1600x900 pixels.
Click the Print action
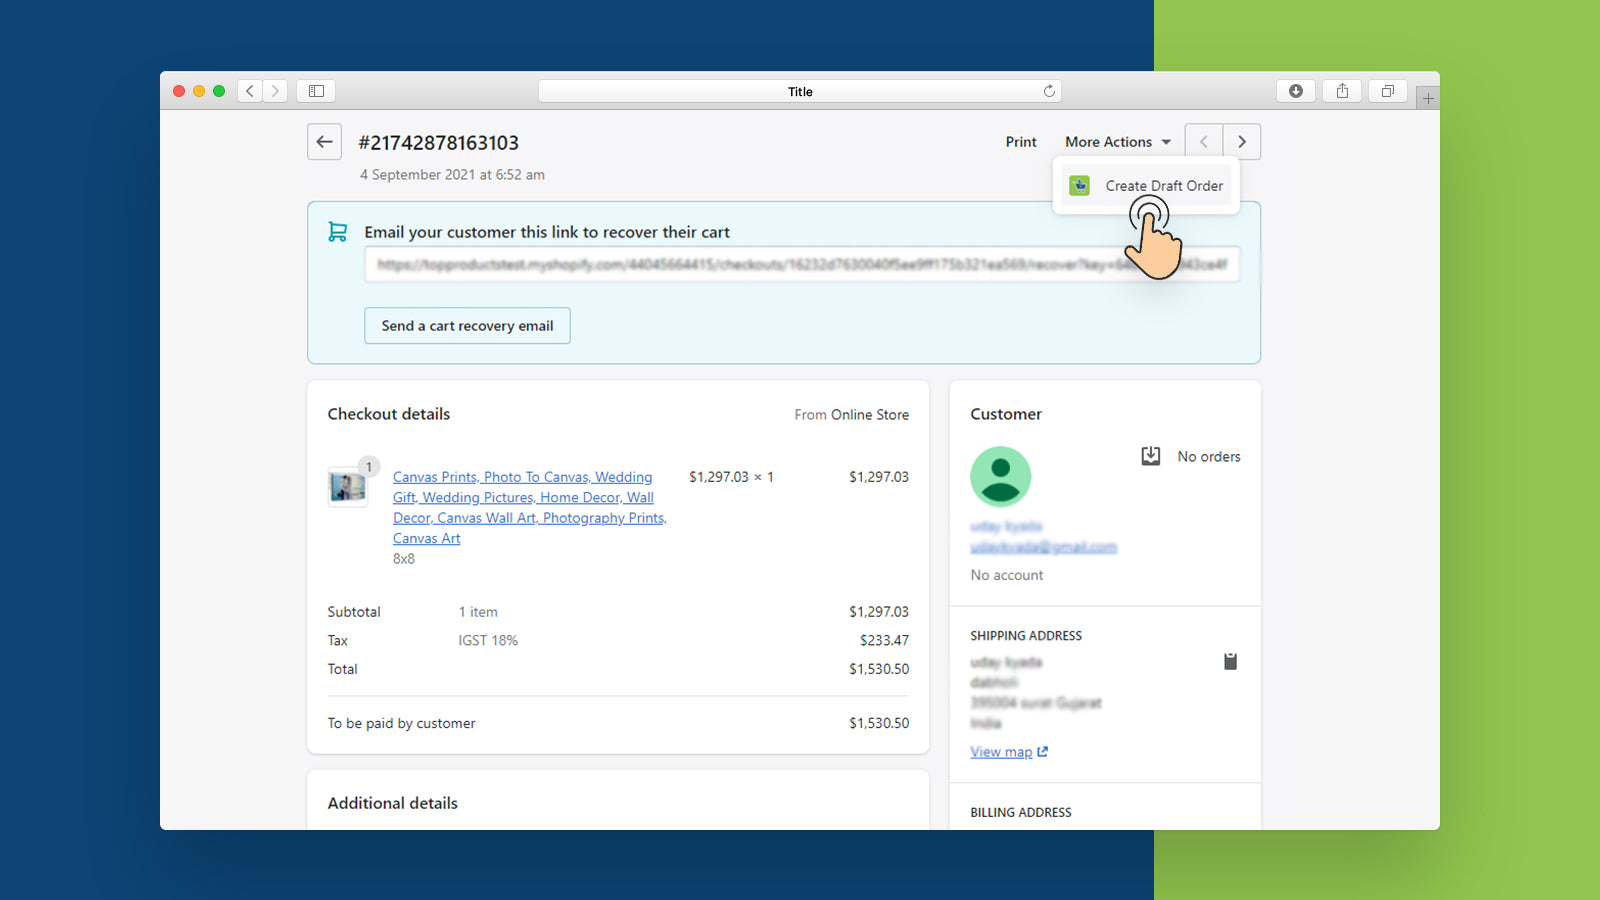pyautogui.click(x=1021, y=142)
